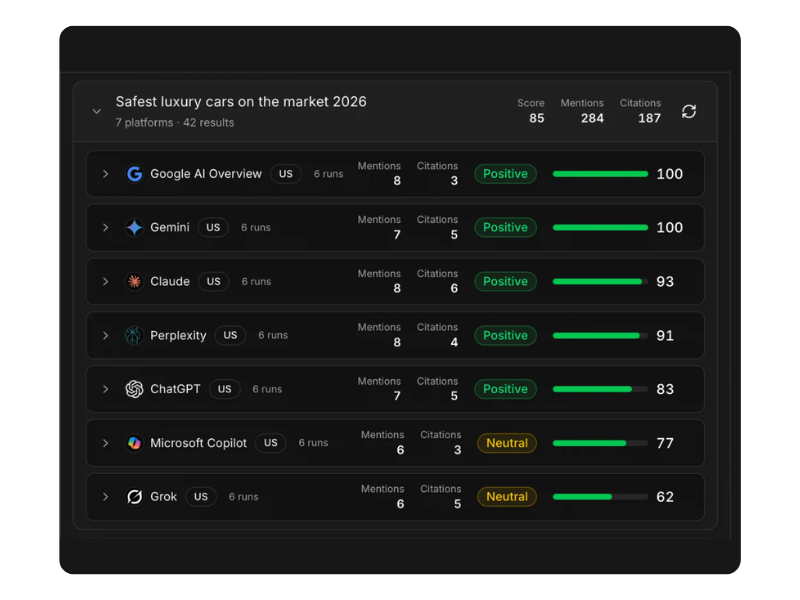Click the Google AI Overview logo icon

pos(134,174)
